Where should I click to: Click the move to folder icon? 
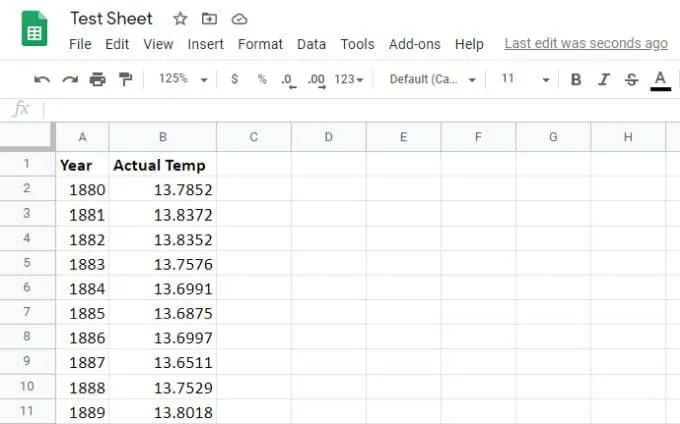(209, 19)
